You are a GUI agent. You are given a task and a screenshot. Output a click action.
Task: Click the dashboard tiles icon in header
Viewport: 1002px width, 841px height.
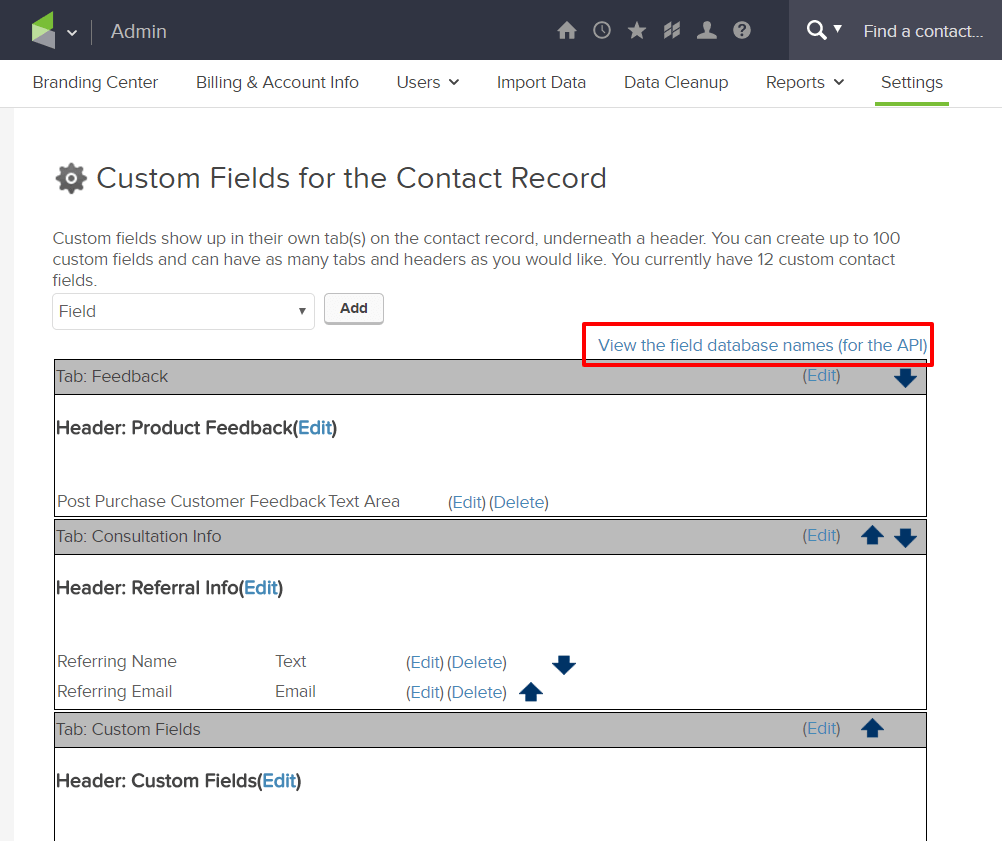tap(672, 30)
